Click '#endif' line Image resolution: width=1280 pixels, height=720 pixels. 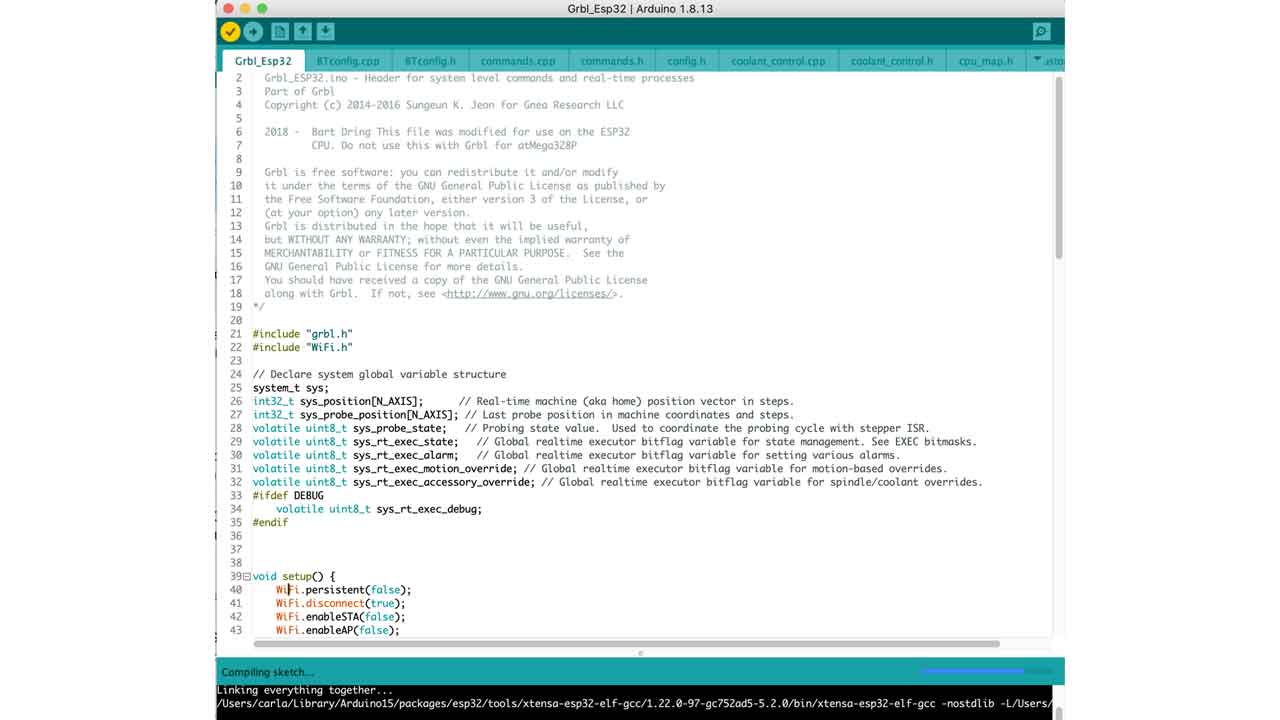coord(270,523)
